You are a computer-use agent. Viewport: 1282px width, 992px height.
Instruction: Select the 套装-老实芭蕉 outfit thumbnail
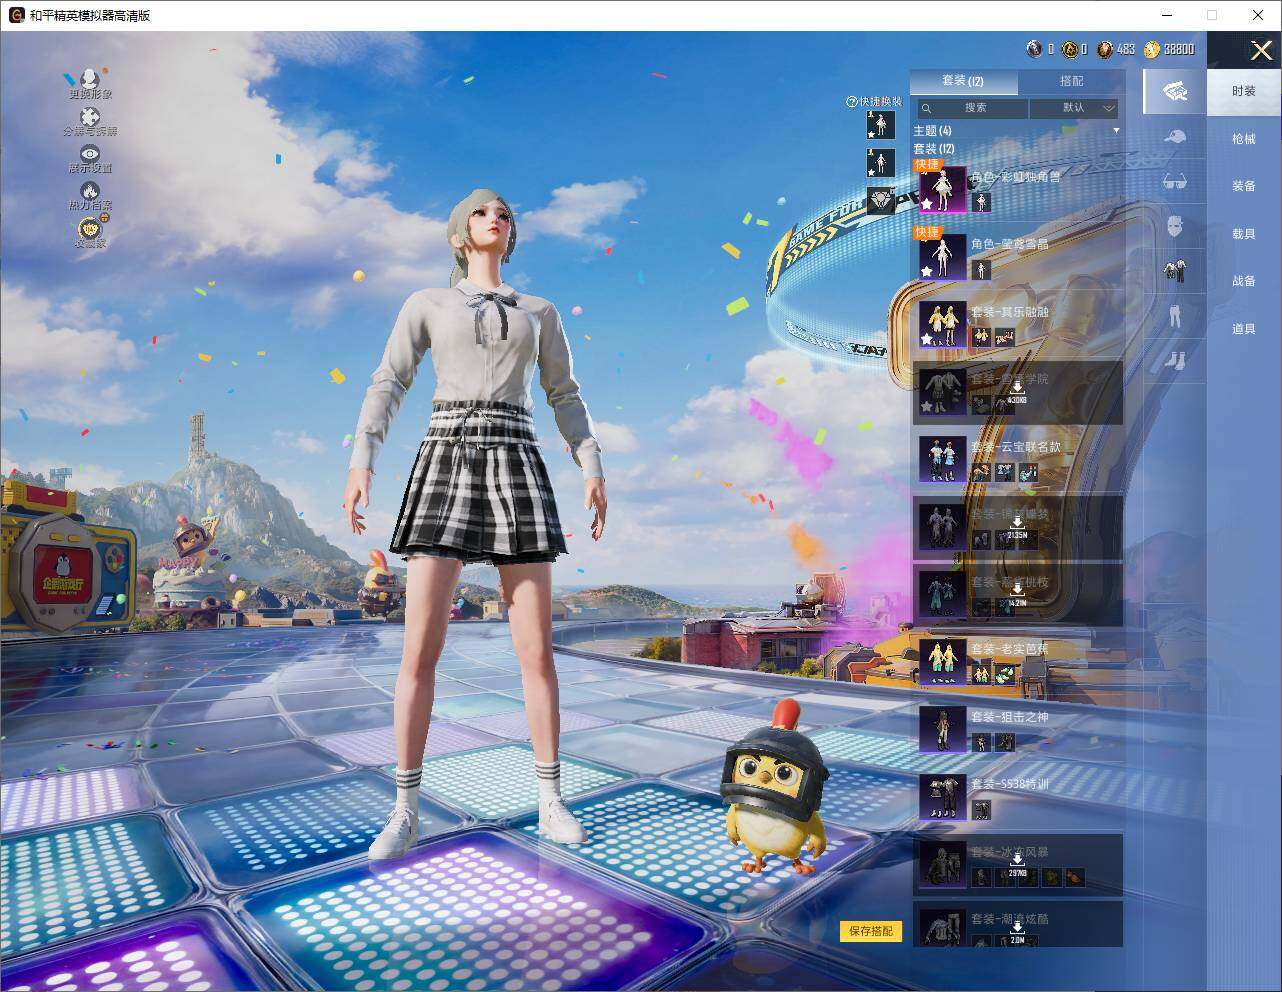942,662
